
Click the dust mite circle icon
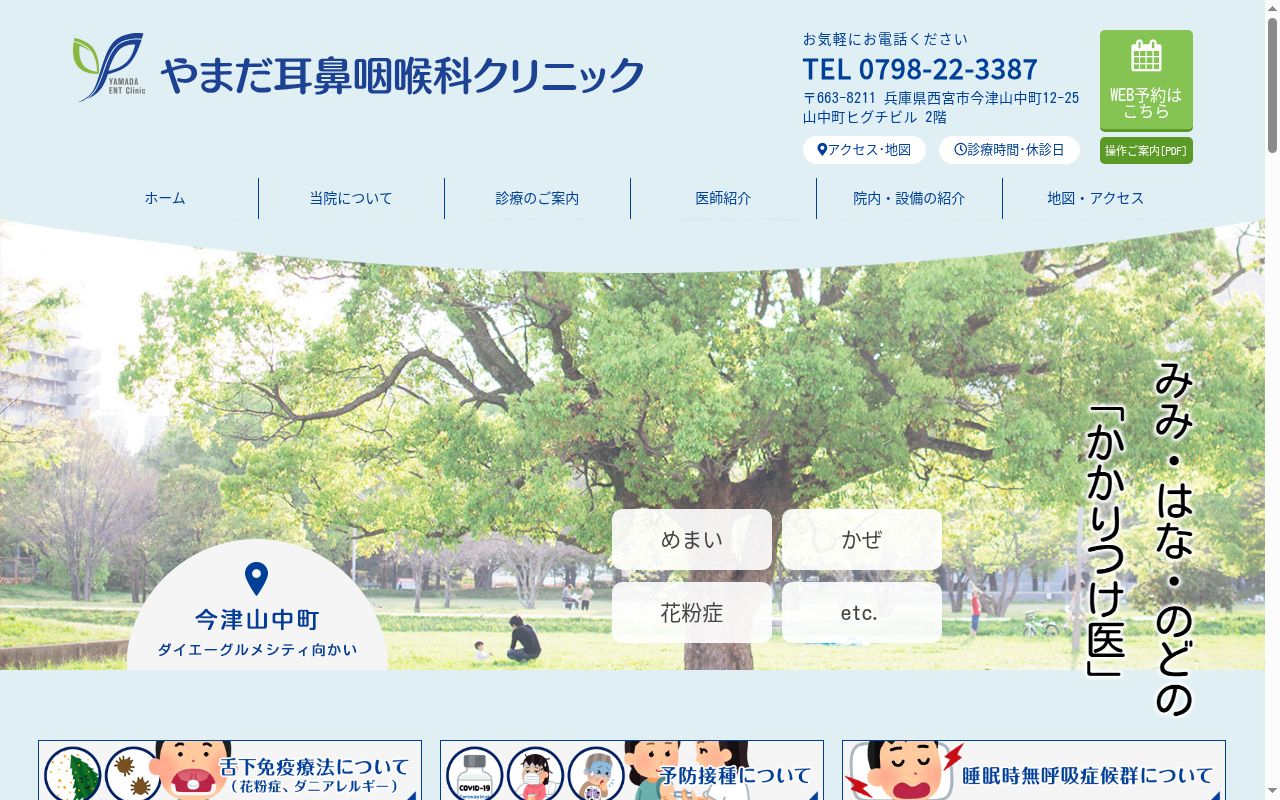132,774
